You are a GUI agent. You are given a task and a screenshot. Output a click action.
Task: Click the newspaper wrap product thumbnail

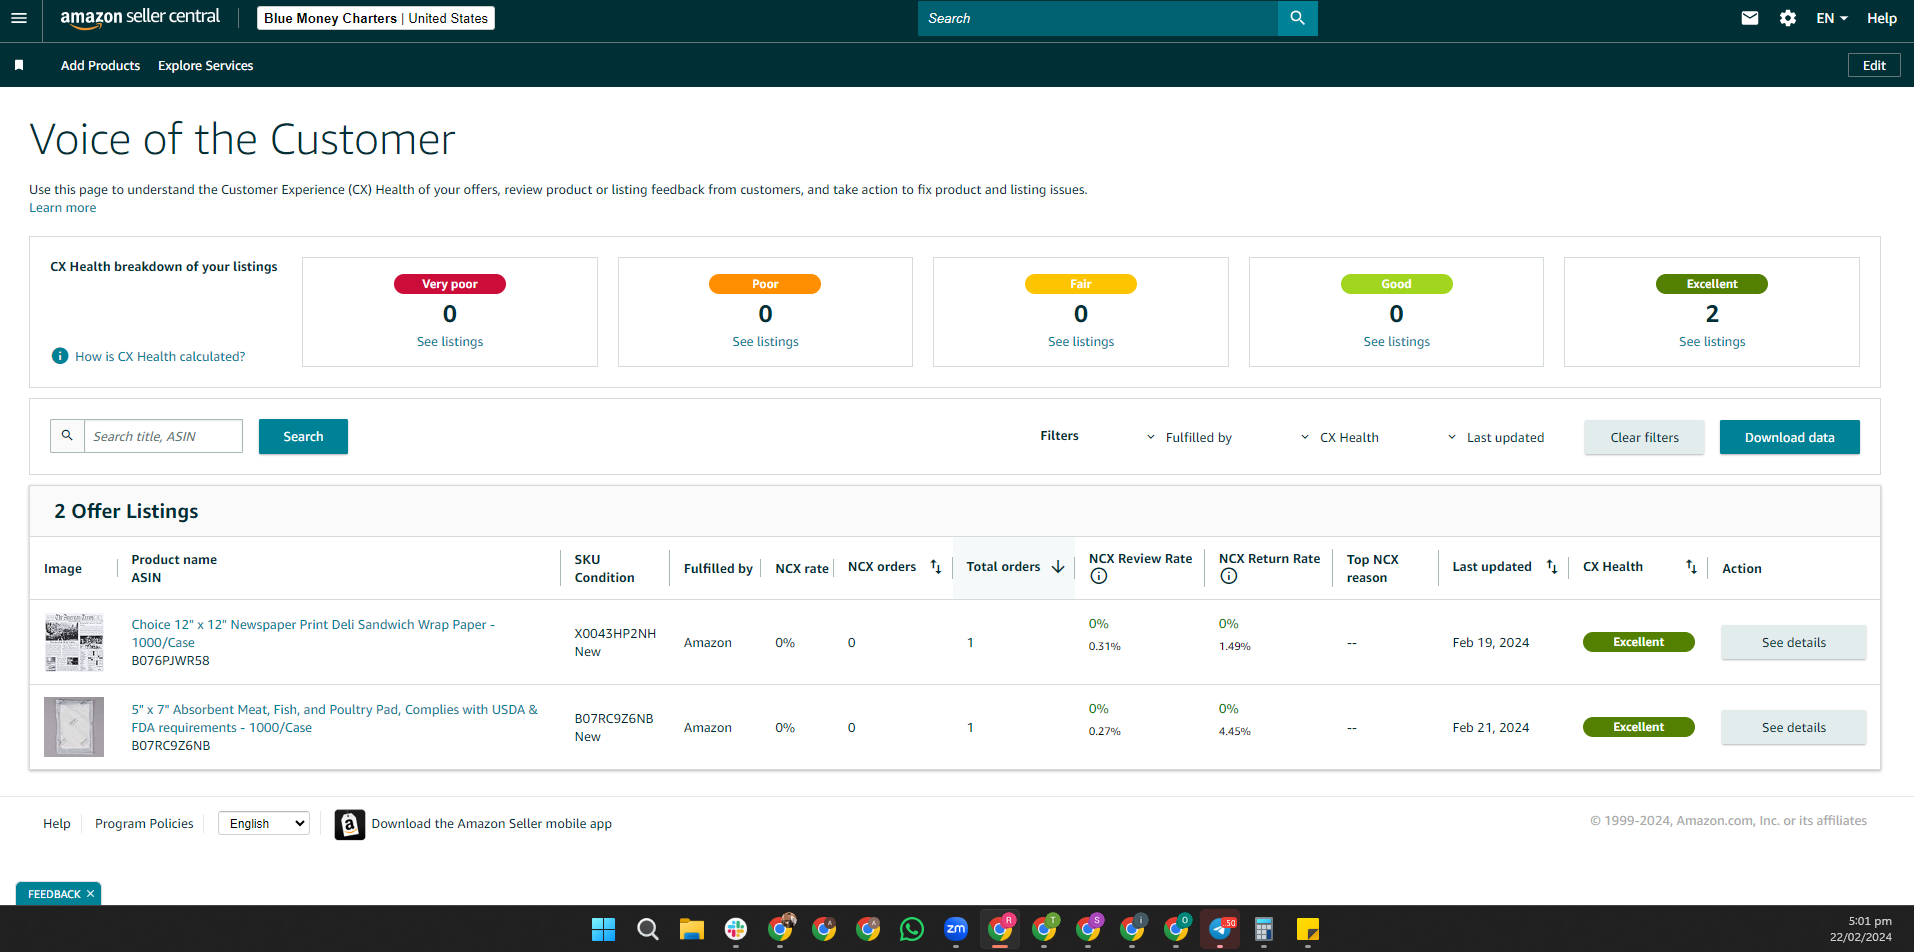point(74,642)
